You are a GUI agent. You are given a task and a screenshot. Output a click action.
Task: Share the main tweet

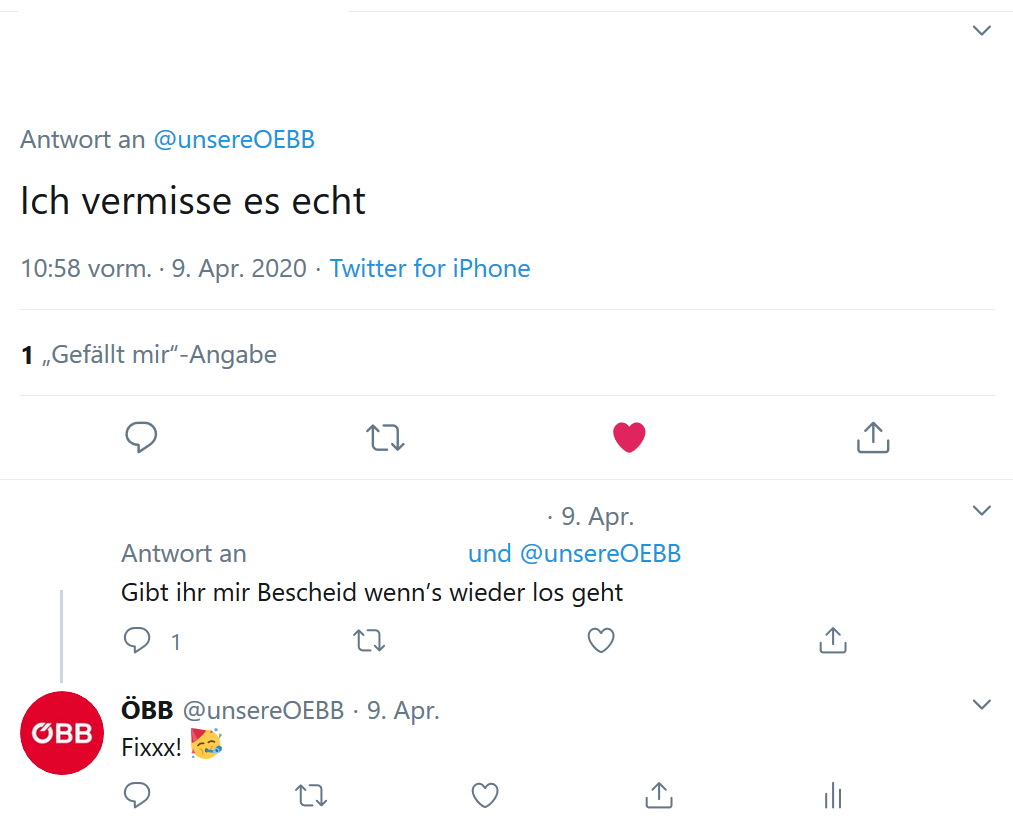tap(873, 437)
